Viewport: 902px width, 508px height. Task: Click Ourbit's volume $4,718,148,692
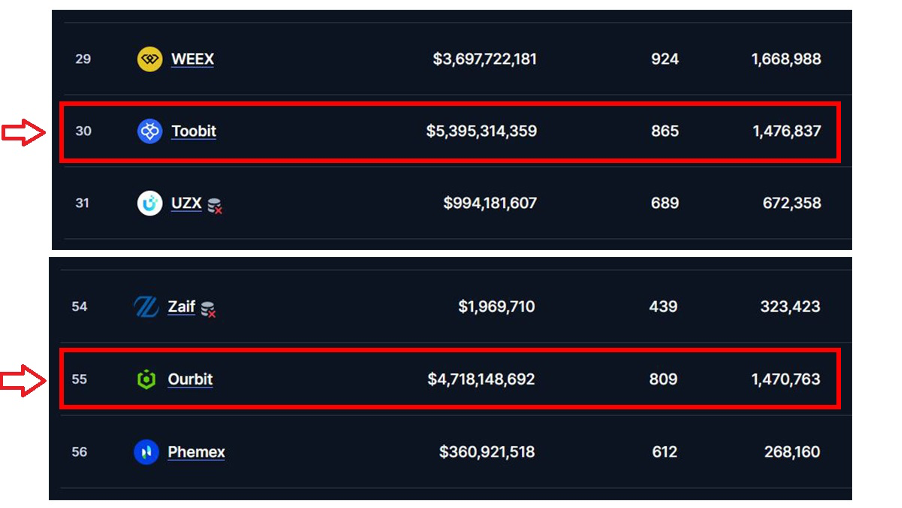(481, 380)
